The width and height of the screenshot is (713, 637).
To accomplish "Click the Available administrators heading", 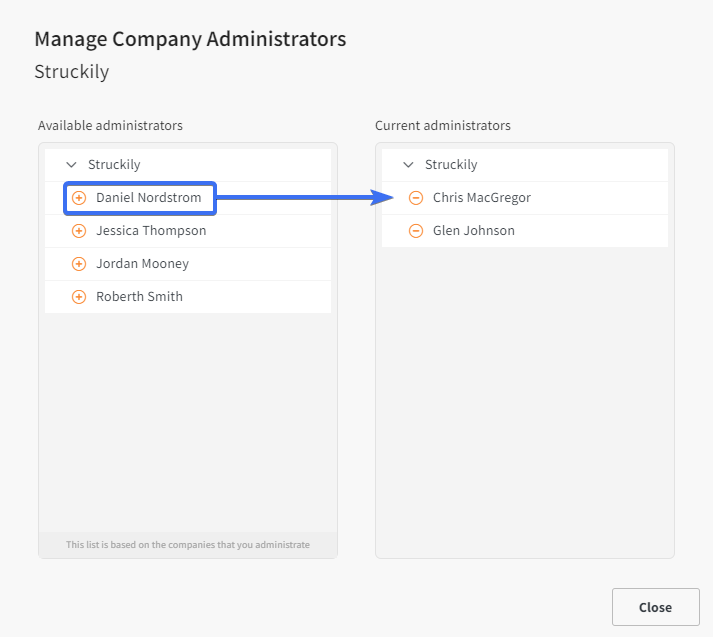I will (x=110, y=125).
